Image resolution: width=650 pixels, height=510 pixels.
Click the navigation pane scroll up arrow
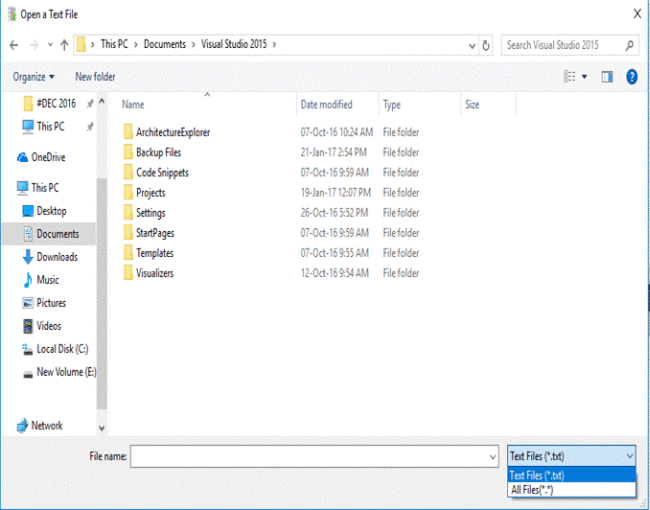(x=102, y=101)
